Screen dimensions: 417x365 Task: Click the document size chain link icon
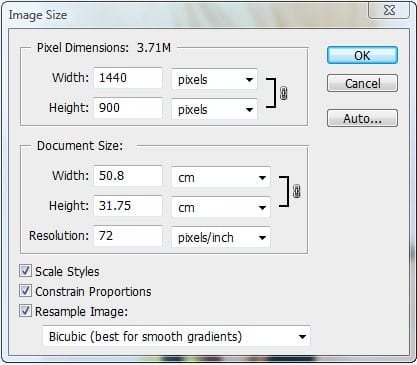(x=297, y=191)
